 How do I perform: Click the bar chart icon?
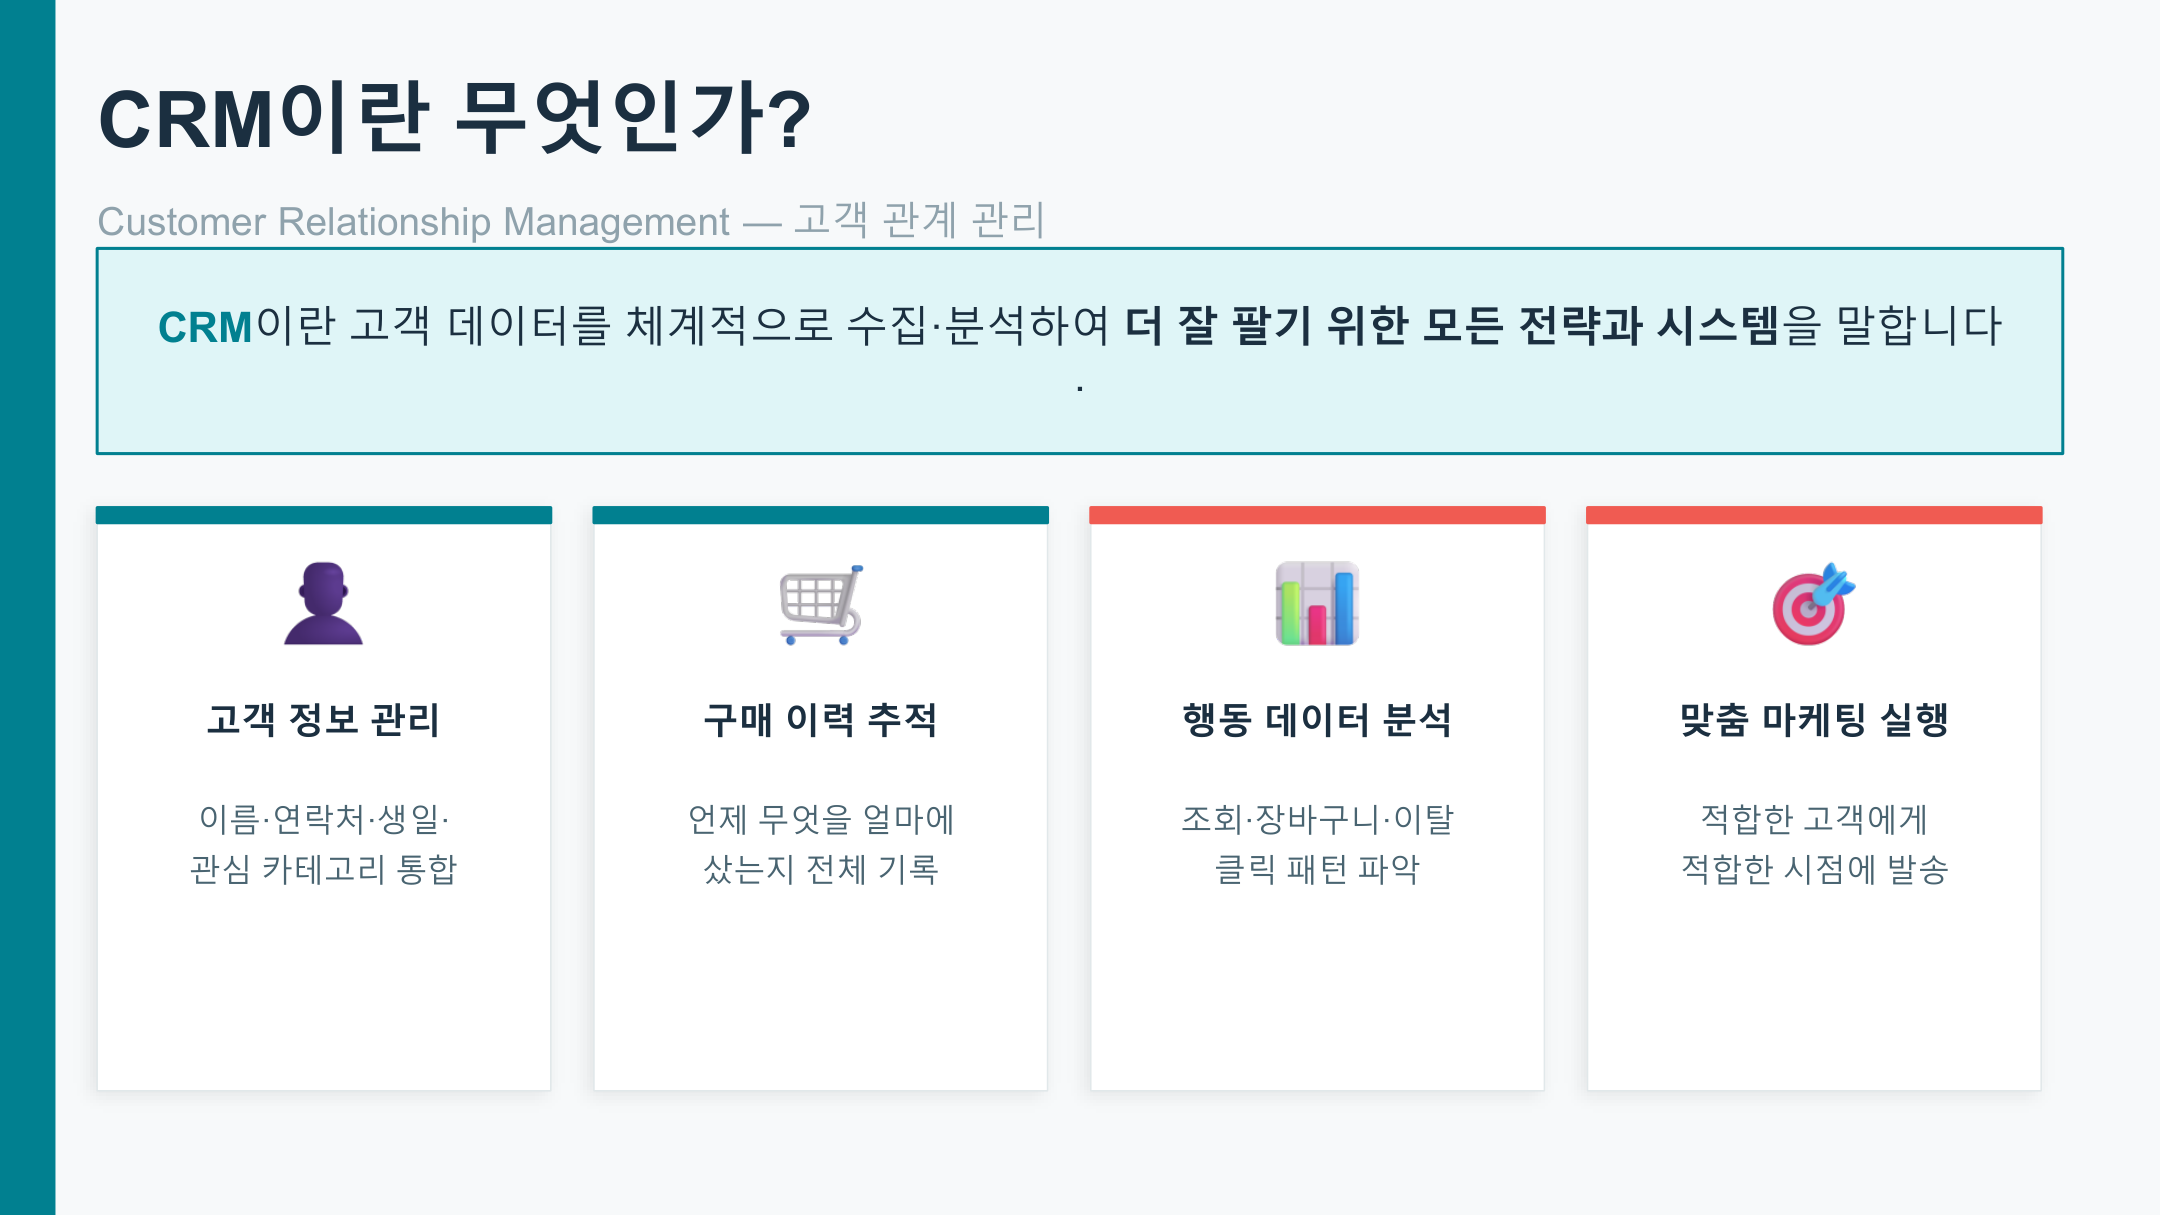coord(1317,603)
